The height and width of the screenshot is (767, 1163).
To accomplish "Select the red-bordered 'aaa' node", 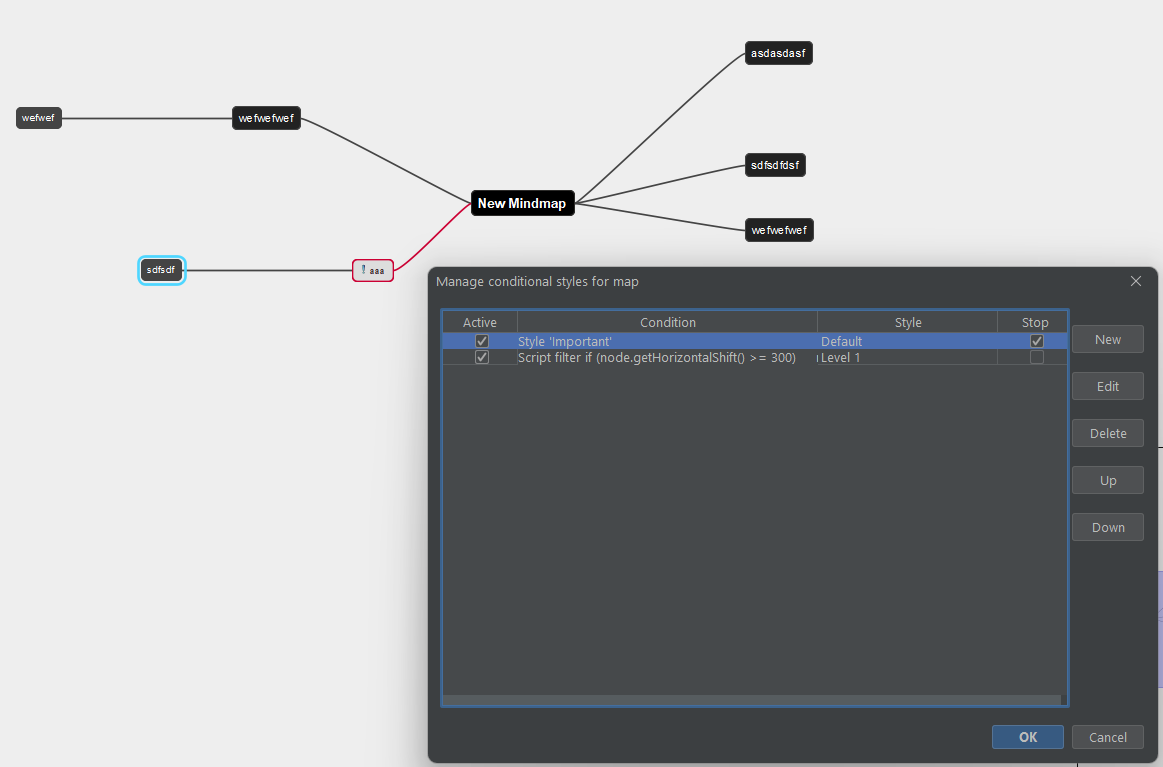I will pyautogui.click(x=376, y=270).
